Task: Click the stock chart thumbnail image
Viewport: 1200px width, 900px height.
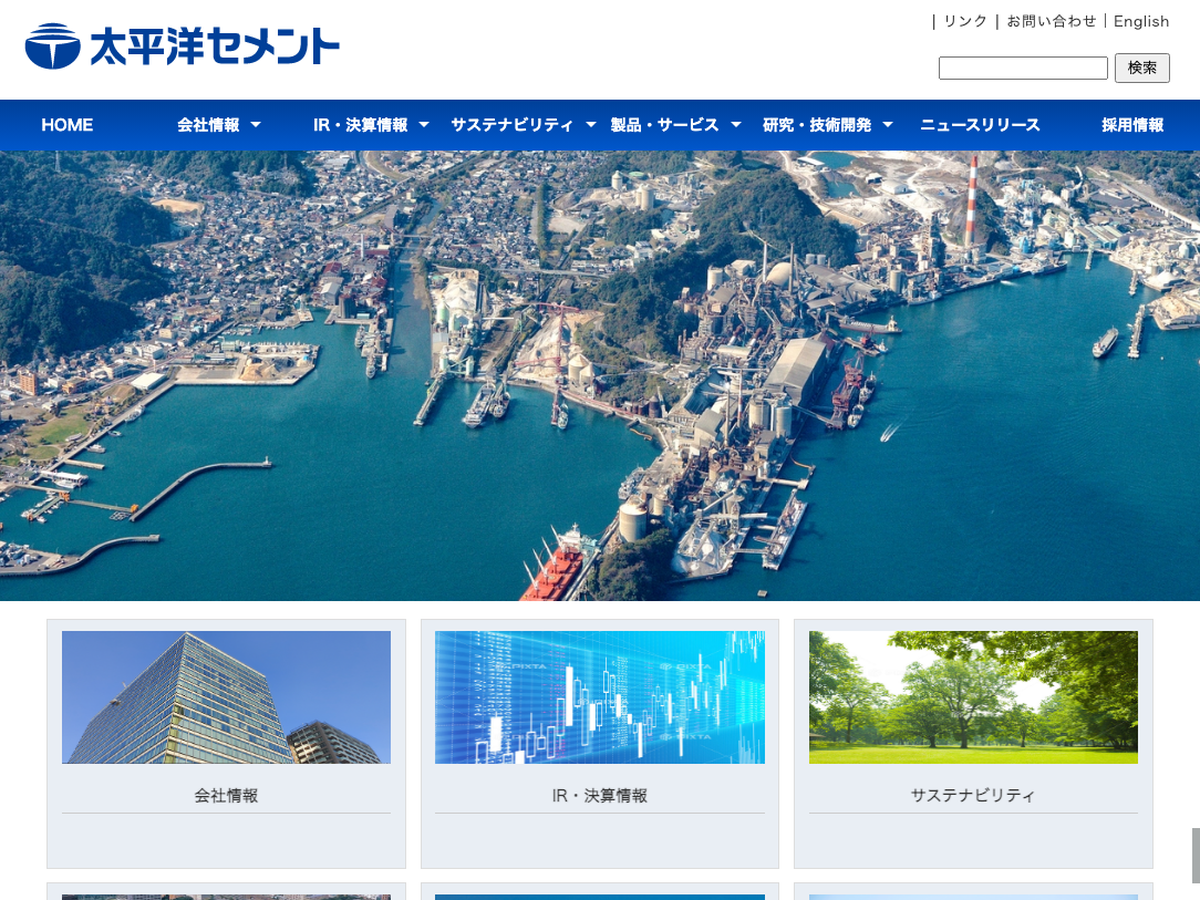Action: pos(599,697)
